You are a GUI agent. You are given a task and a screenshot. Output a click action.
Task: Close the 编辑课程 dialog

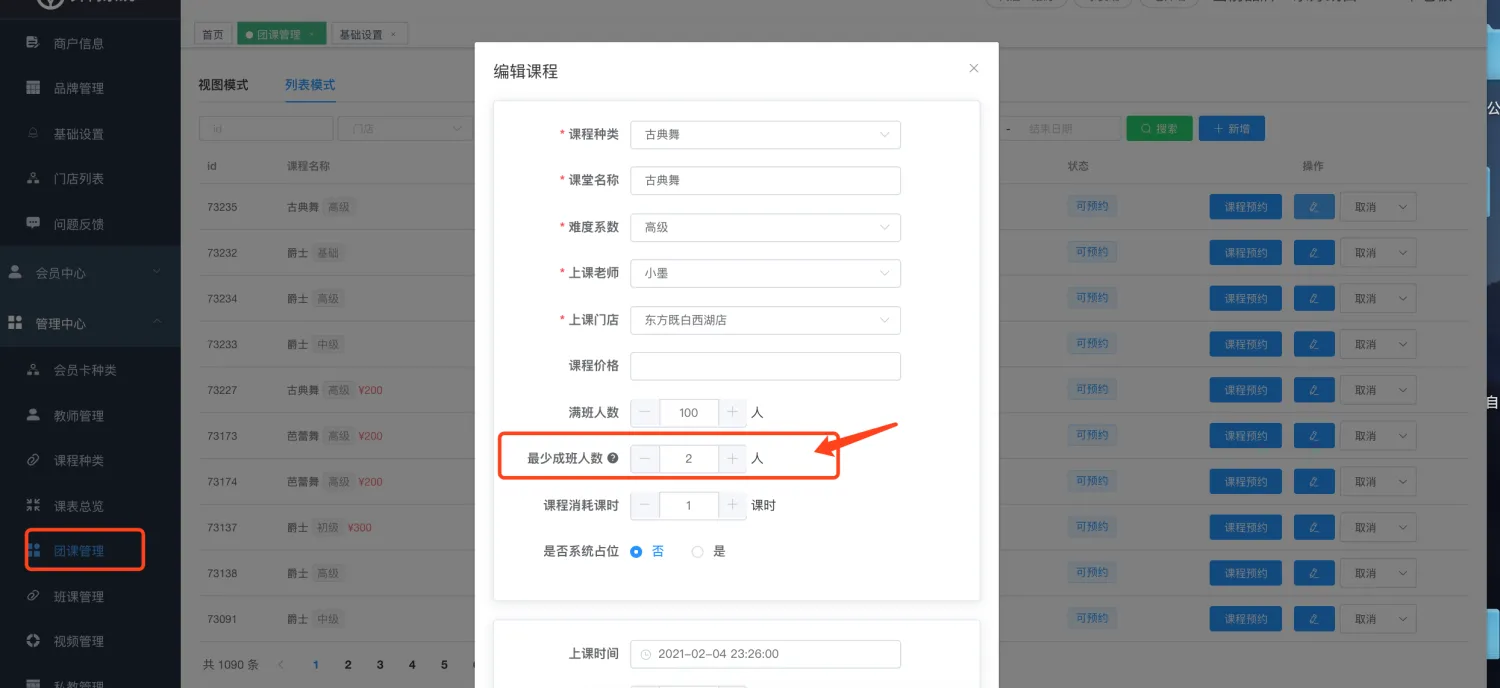pyautogui.click(x=973, y=69)
